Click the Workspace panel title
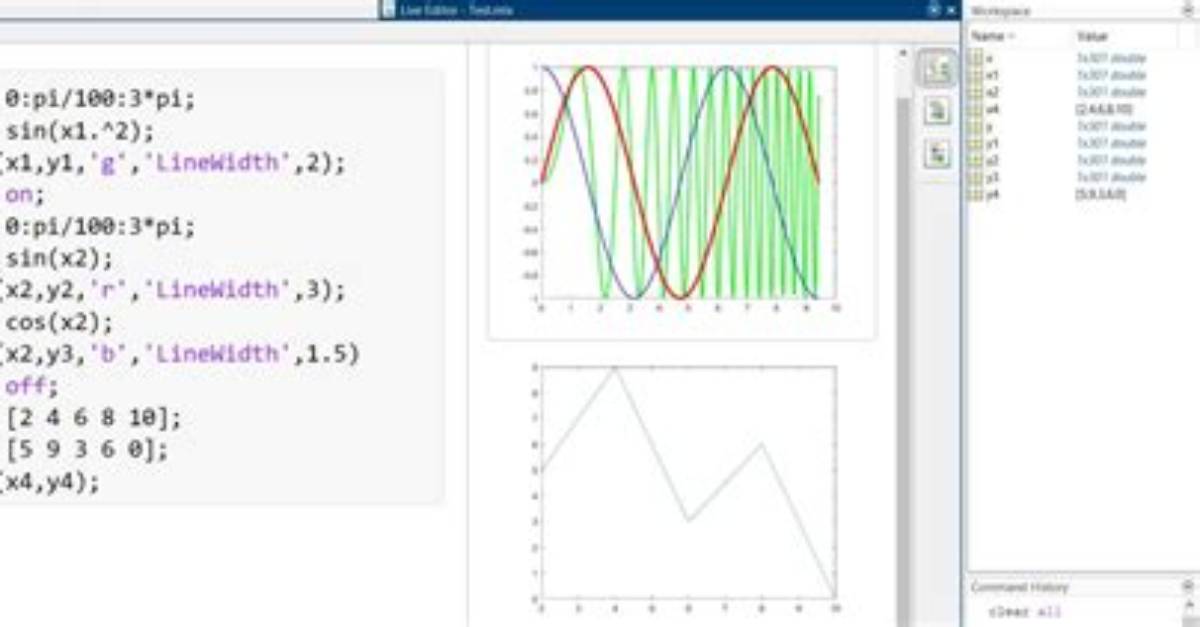This screenshot has width=1200, height=627. pyautogui.click(x=1000, y=10)
